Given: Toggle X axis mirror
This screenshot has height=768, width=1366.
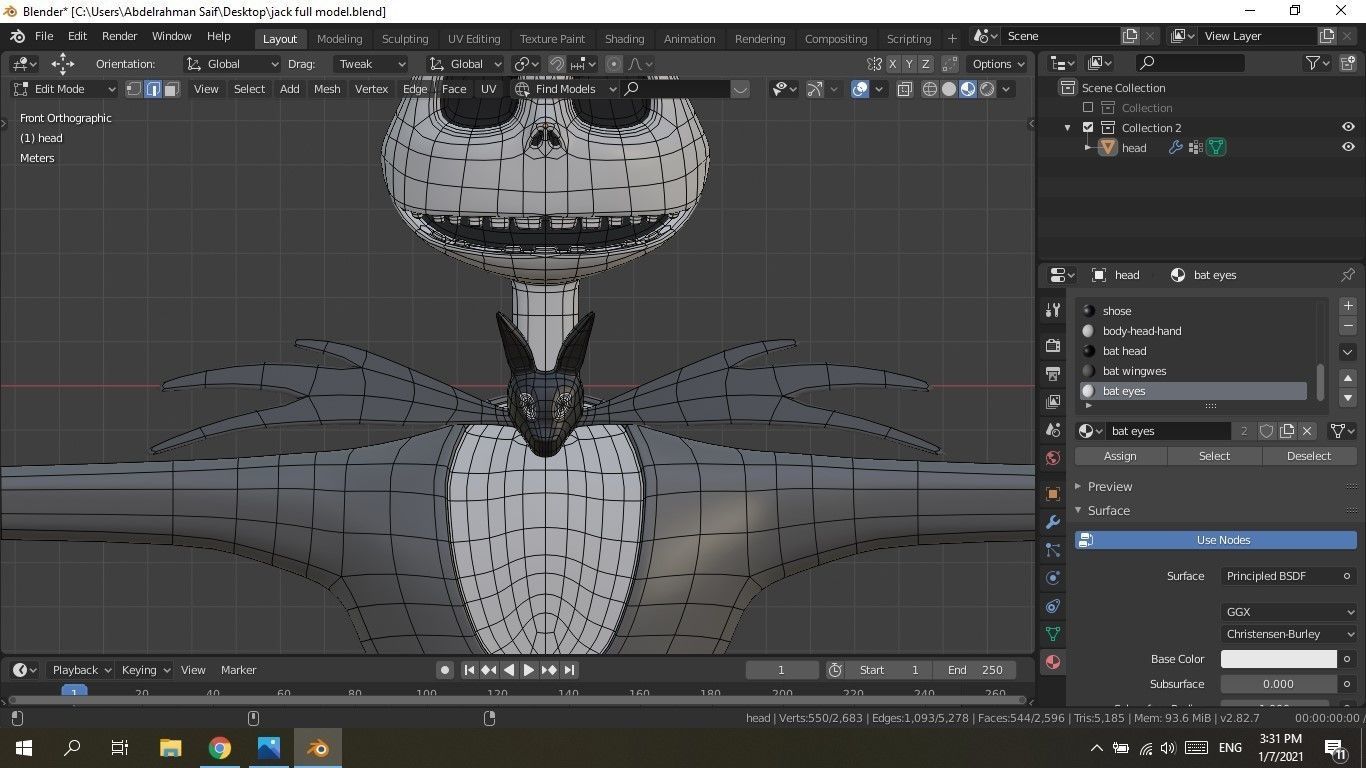Looking at the screenshot, I should pos(892,64).
